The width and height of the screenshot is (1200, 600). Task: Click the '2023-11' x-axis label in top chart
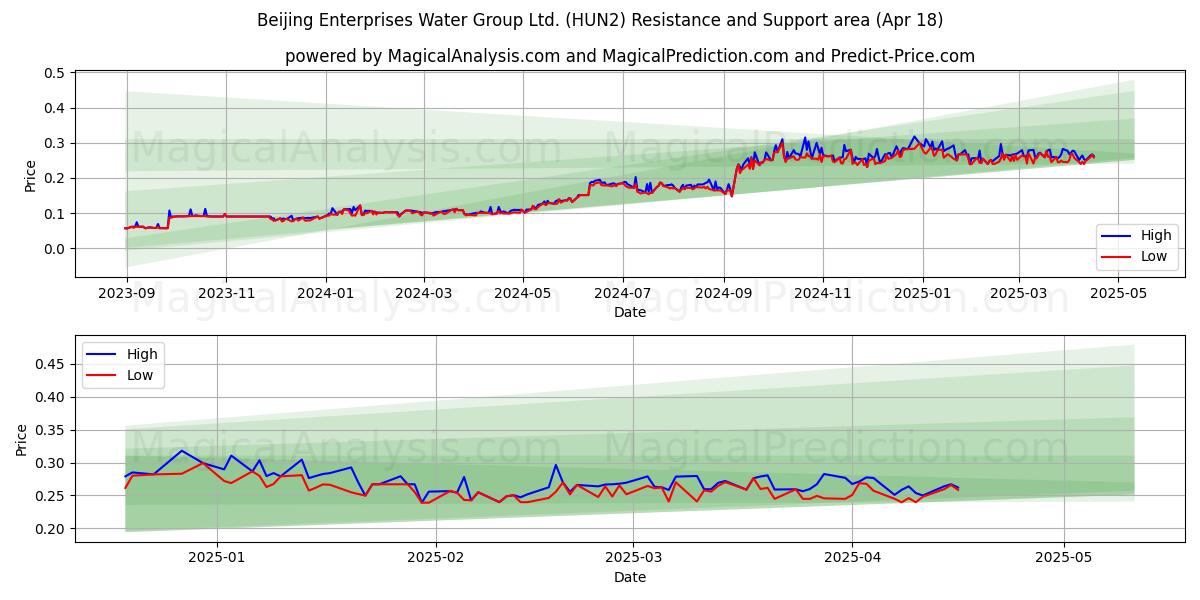coord(225,294)
